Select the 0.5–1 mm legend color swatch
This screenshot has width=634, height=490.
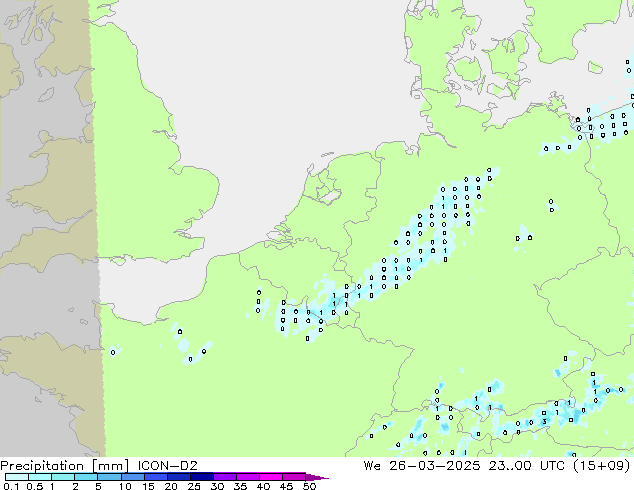(x=40, y=477)
